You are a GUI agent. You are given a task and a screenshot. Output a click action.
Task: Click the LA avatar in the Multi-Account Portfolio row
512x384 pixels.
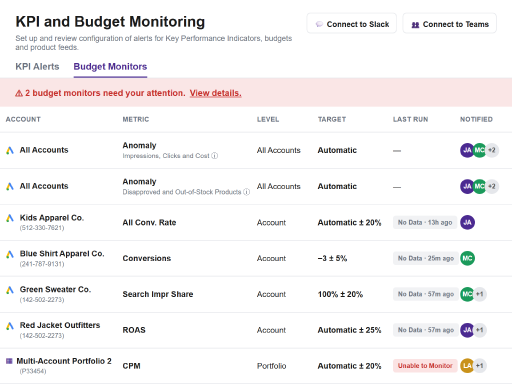click(x=467, y=366)
